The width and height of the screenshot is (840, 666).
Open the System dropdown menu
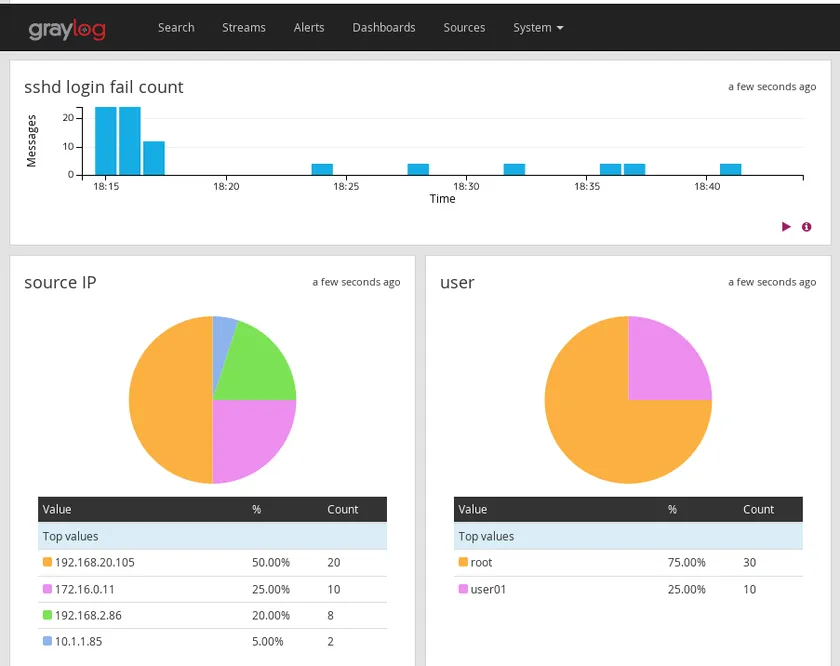(x=538, y=28)
